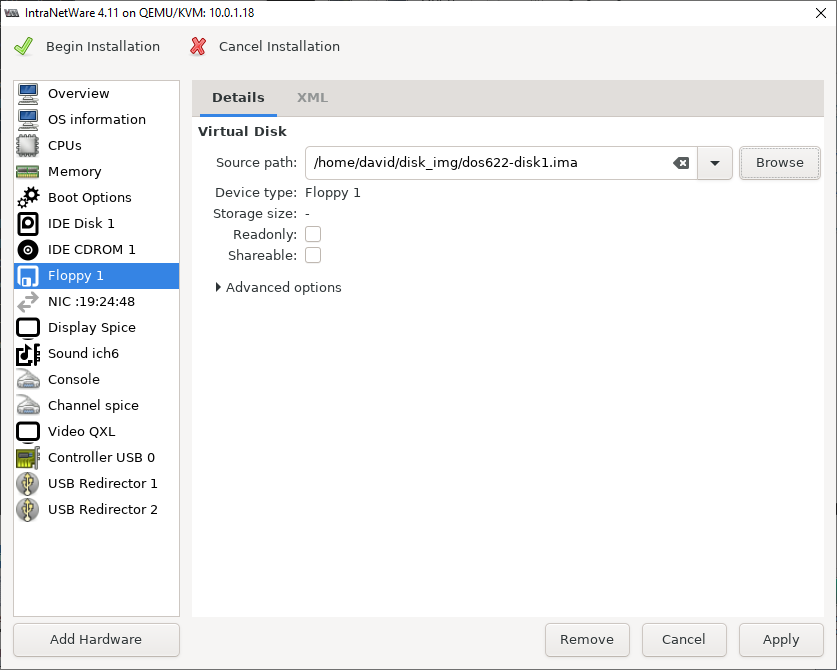The image size is (837, 670).
Task: Click the Sound ich6 music note icon
Action: coord(28,354)
